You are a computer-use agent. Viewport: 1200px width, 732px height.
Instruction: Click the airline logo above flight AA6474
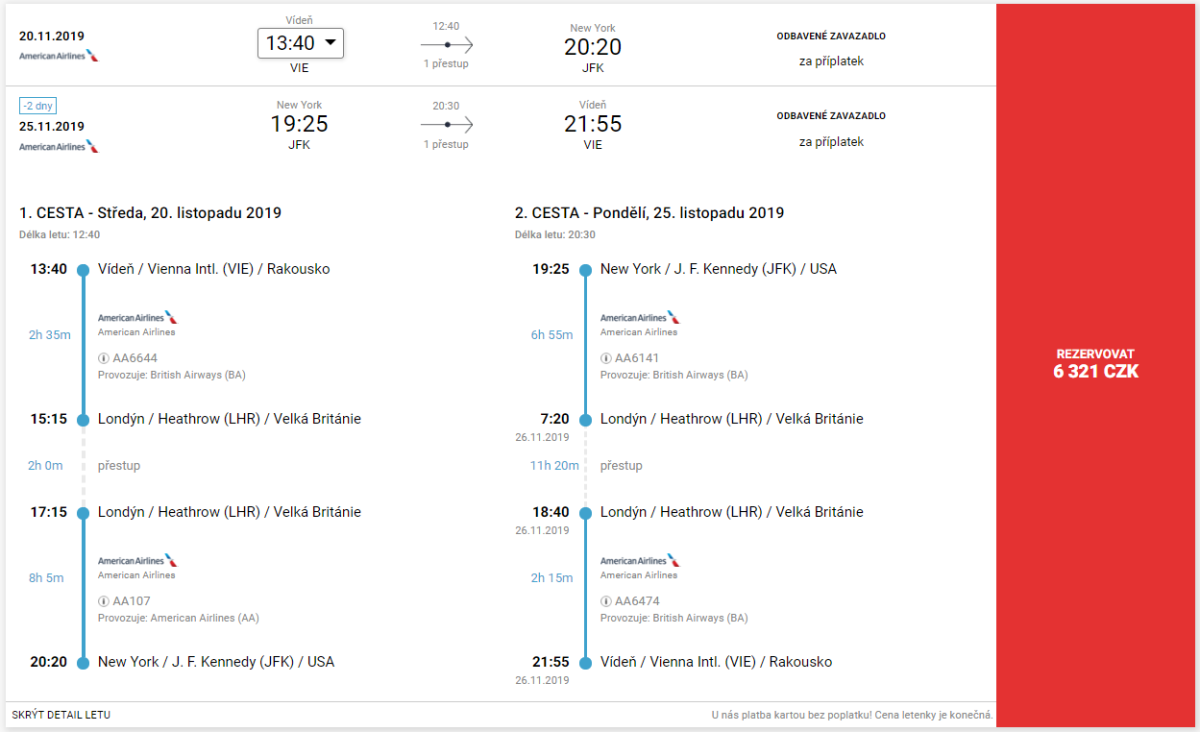tap(640, 561)
